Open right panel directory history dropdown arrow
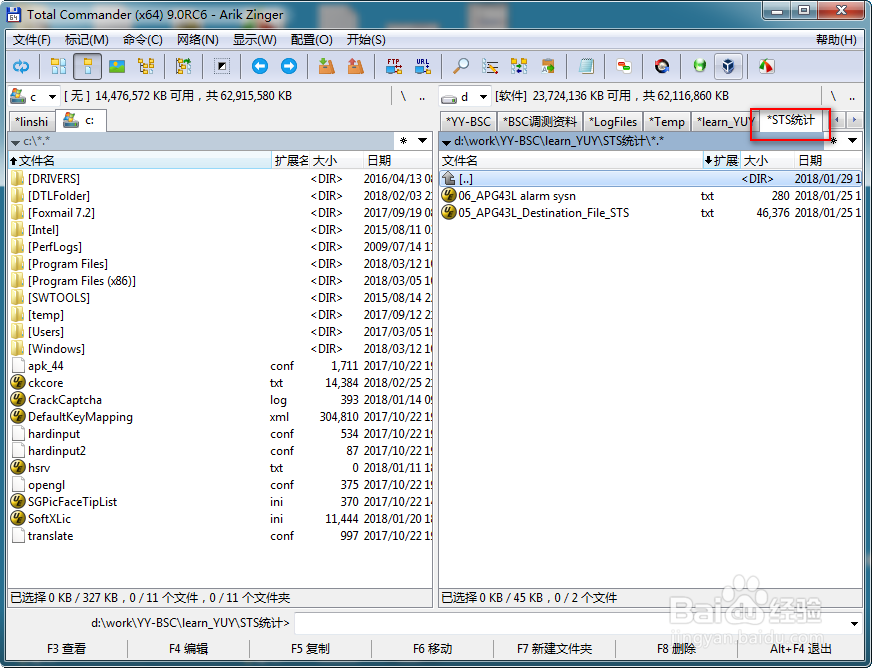872x668 pixels. point(853,141)
